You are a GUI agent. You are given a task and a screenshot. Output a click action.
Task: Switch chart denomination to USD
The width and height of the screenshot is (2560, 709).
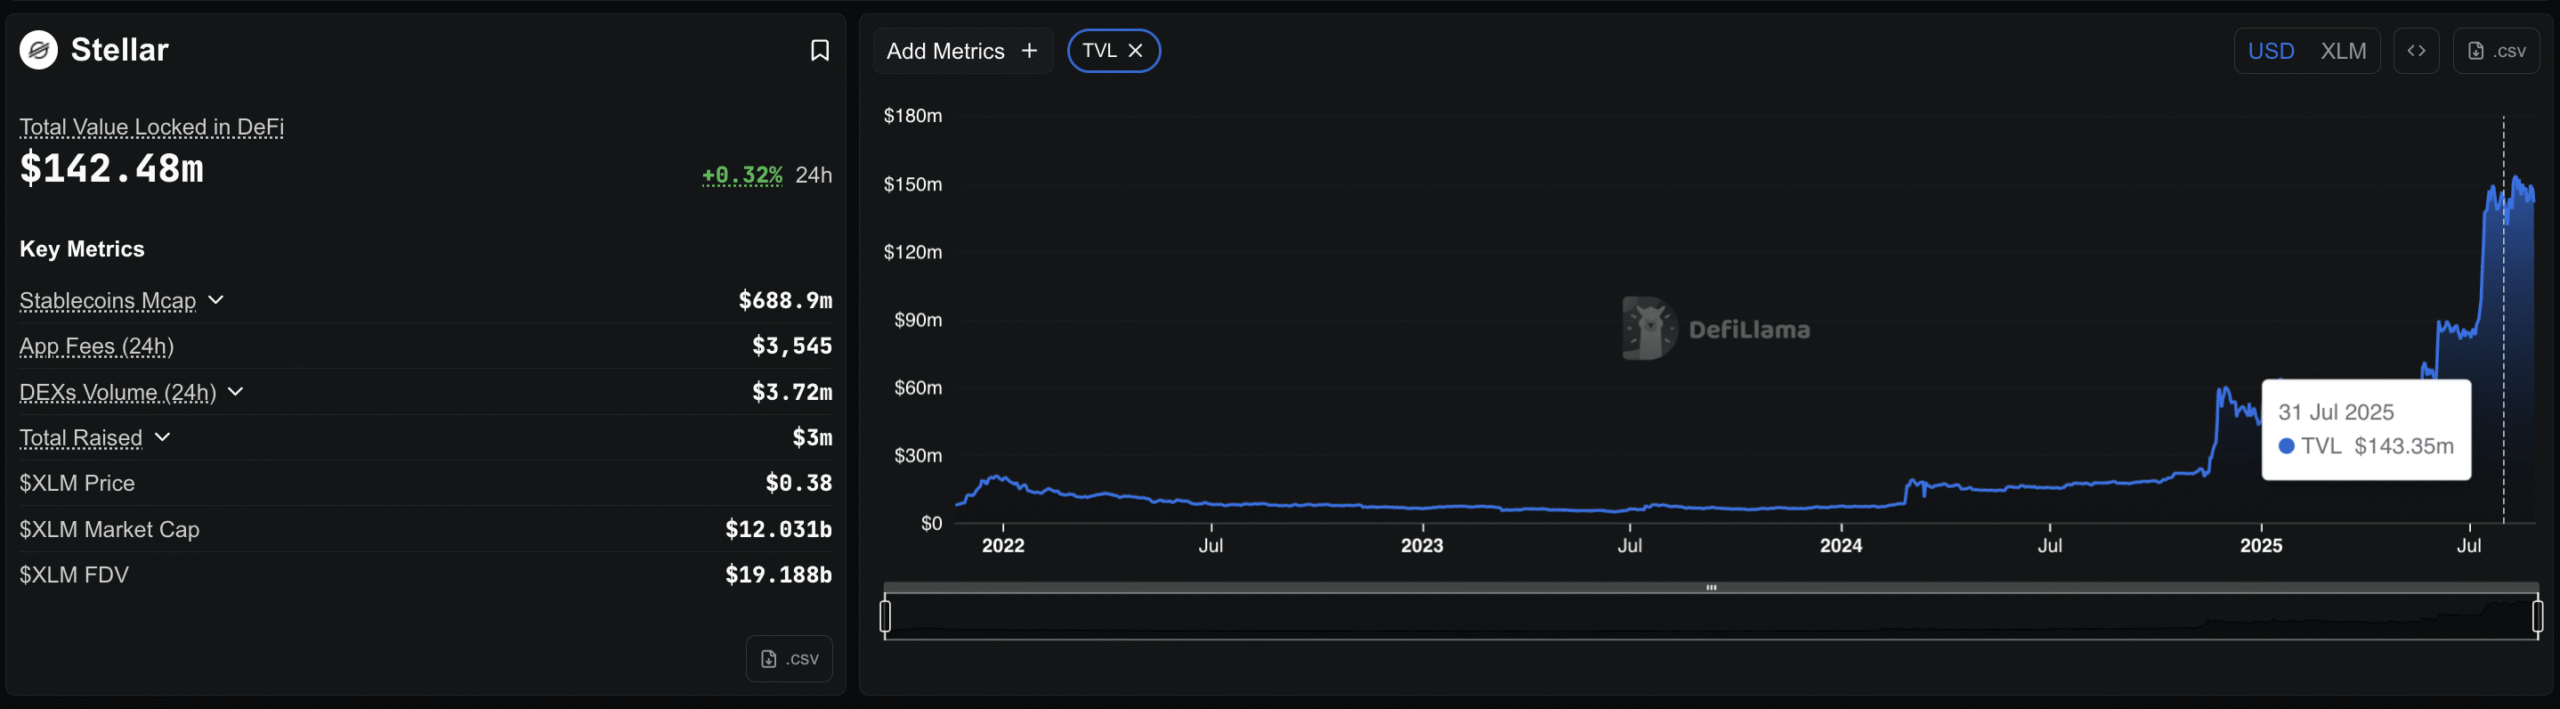(2270, 51)
